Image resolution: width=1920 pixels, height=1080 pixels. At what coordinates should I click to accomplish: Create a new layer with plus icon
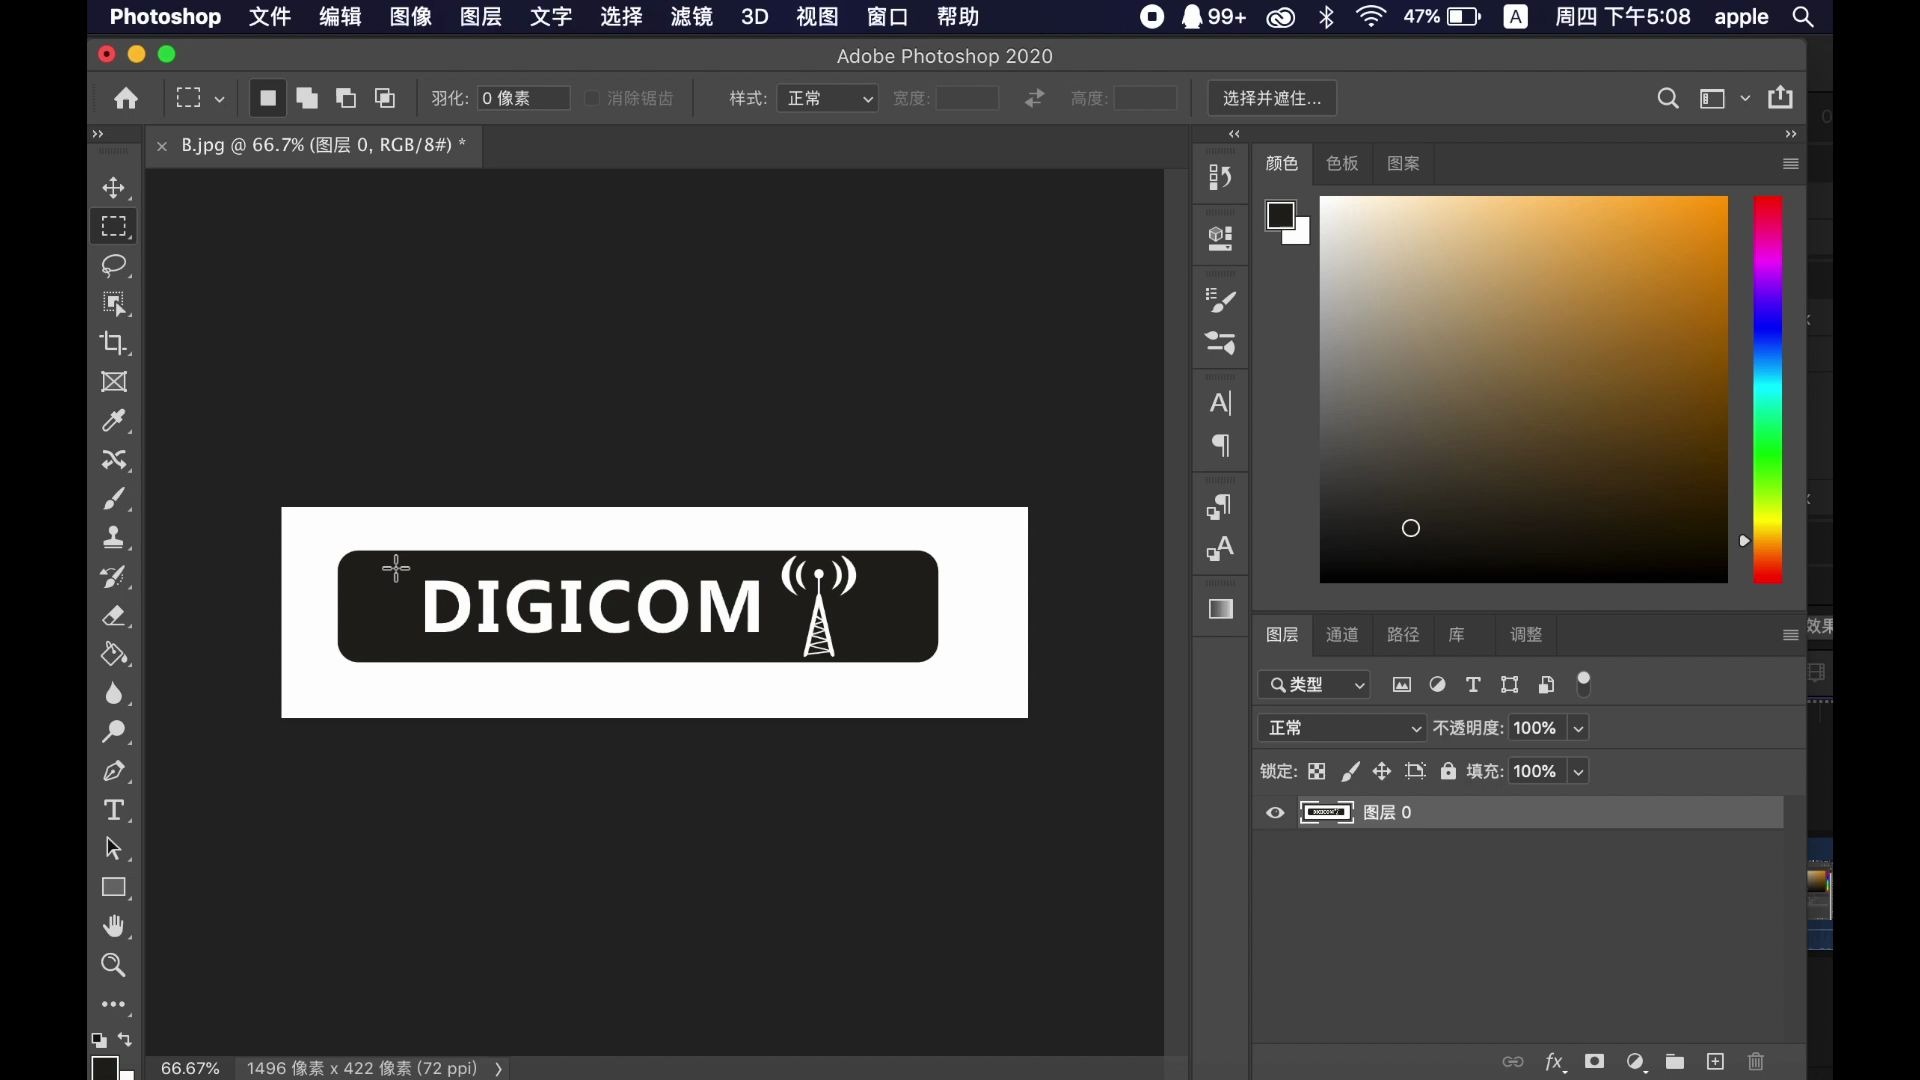1716,1062
